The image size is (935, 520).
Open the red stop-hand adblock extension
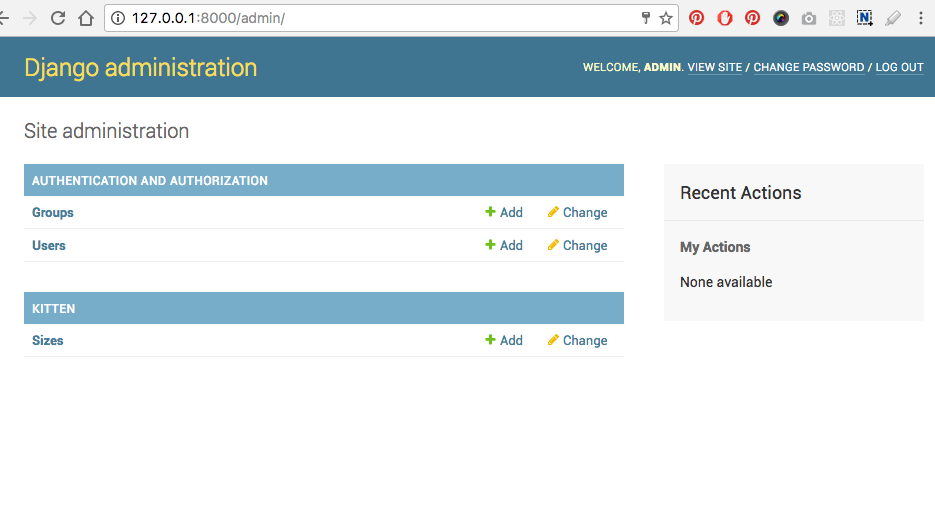tap(724, 18)
